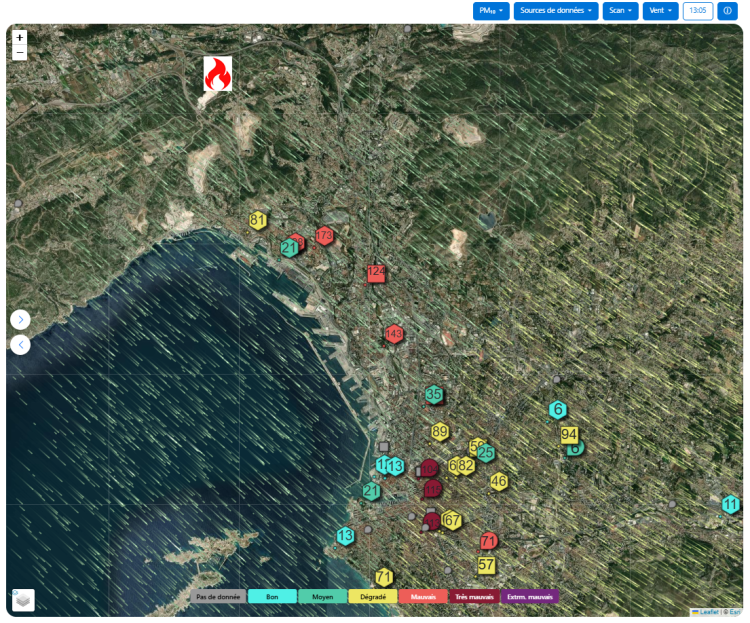Select the red circle marker reading 71
The width and height of the screenshot is (750, 623).
(x=488, y=542)
